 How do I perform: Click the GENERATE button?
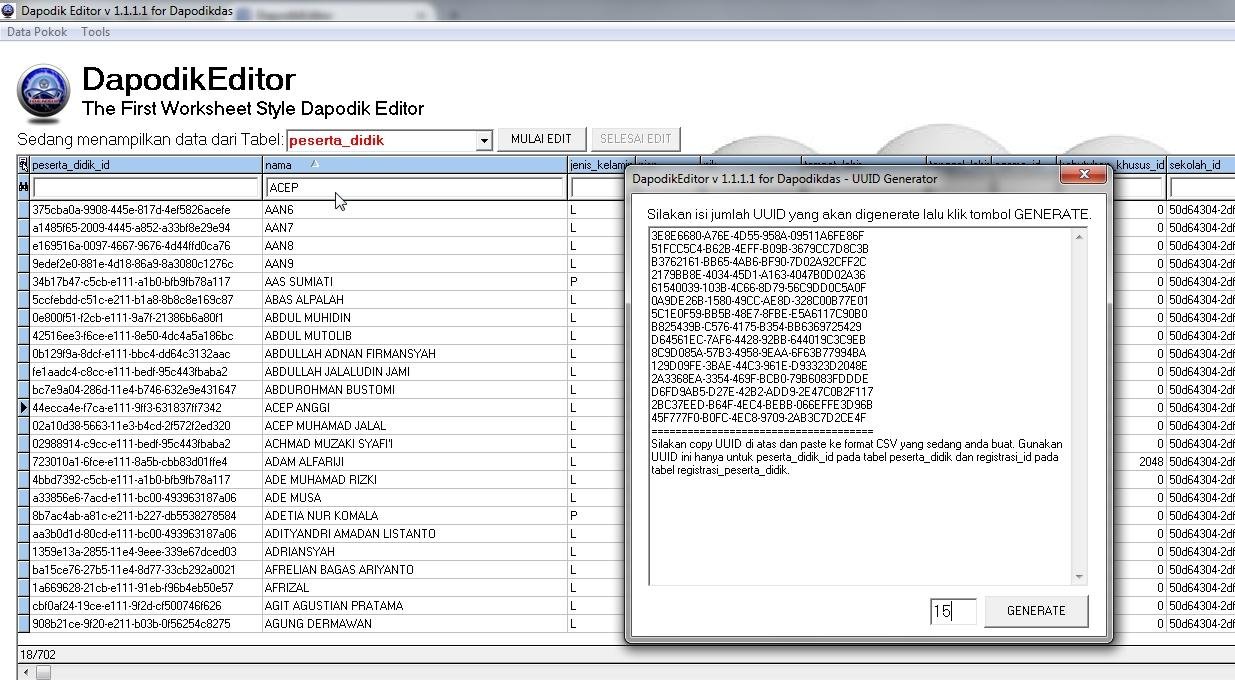click(x=1036, y=611)
